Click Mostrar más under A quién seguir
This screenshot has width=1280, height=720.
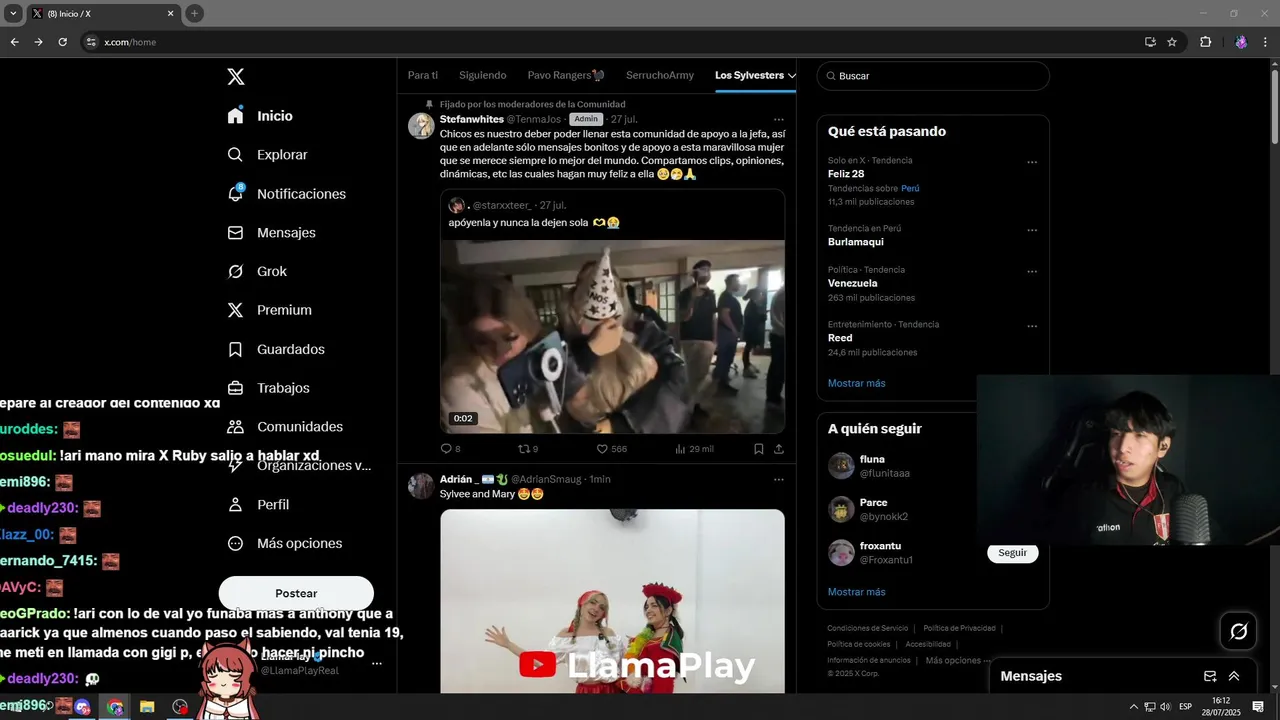(x=857, y=592)
